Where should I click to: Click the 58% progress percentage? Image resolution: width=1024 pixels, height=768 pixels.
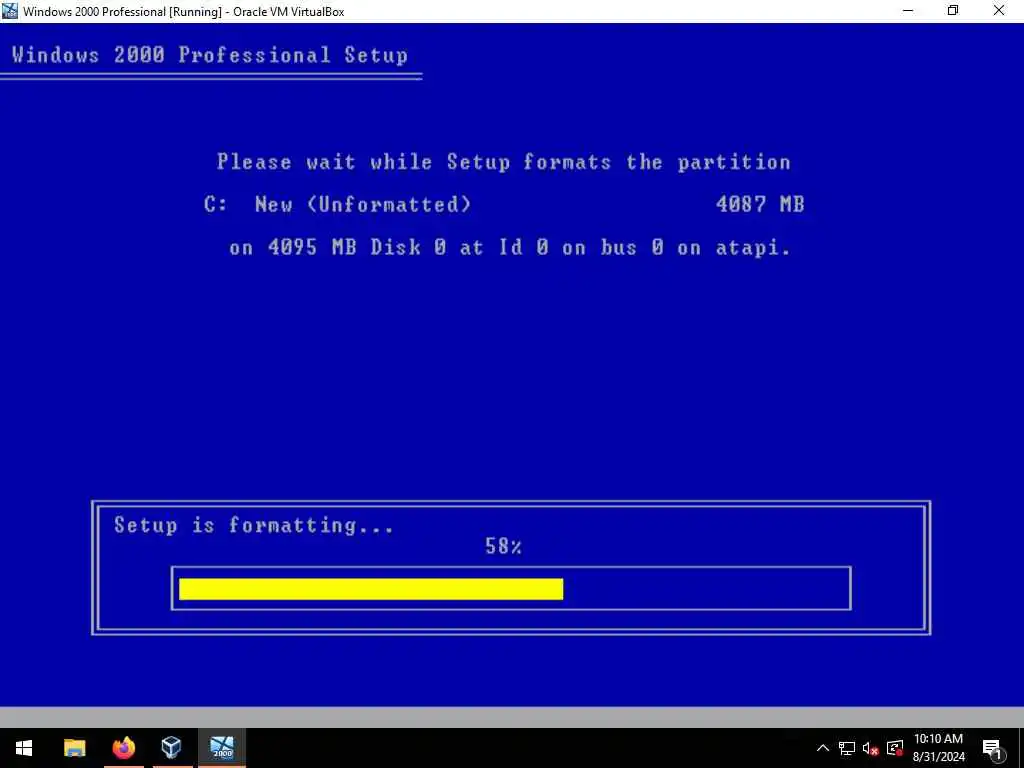pyautogui.click(x=503, y=547)
